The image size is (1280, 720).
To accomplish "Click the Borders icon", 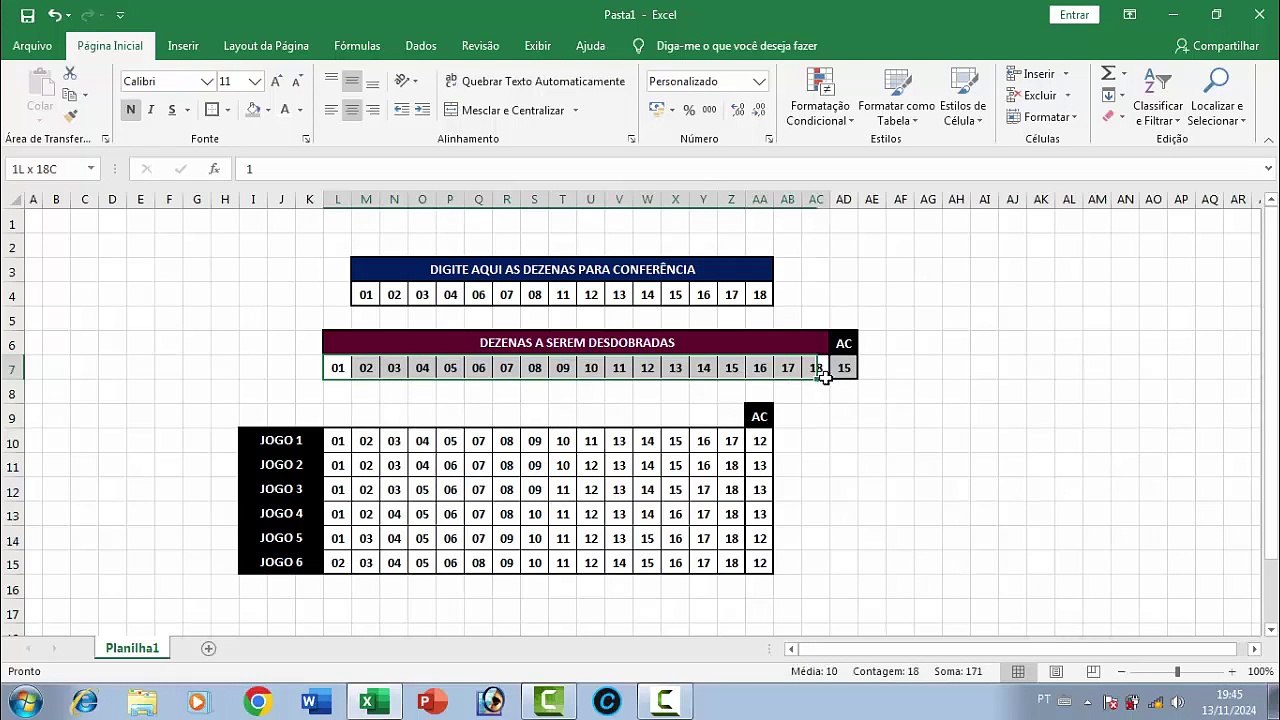I will tap(211, 110).
